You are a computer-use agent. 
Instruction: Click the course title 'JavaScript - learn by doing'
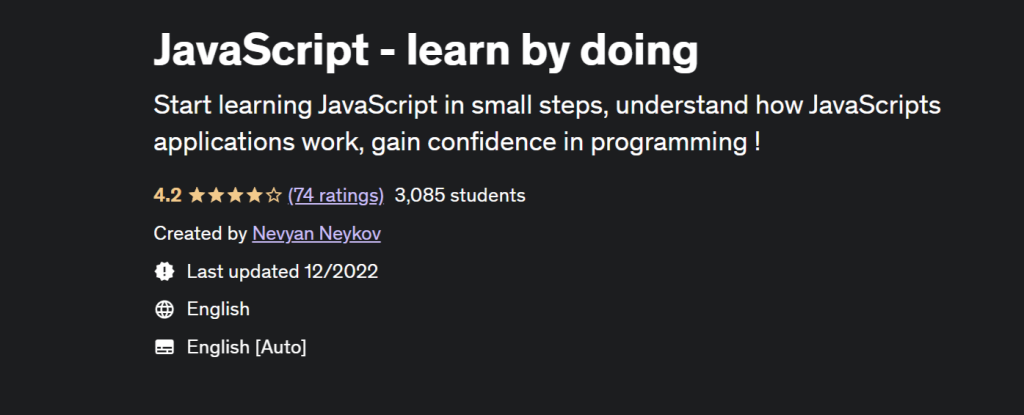point(425,50)
